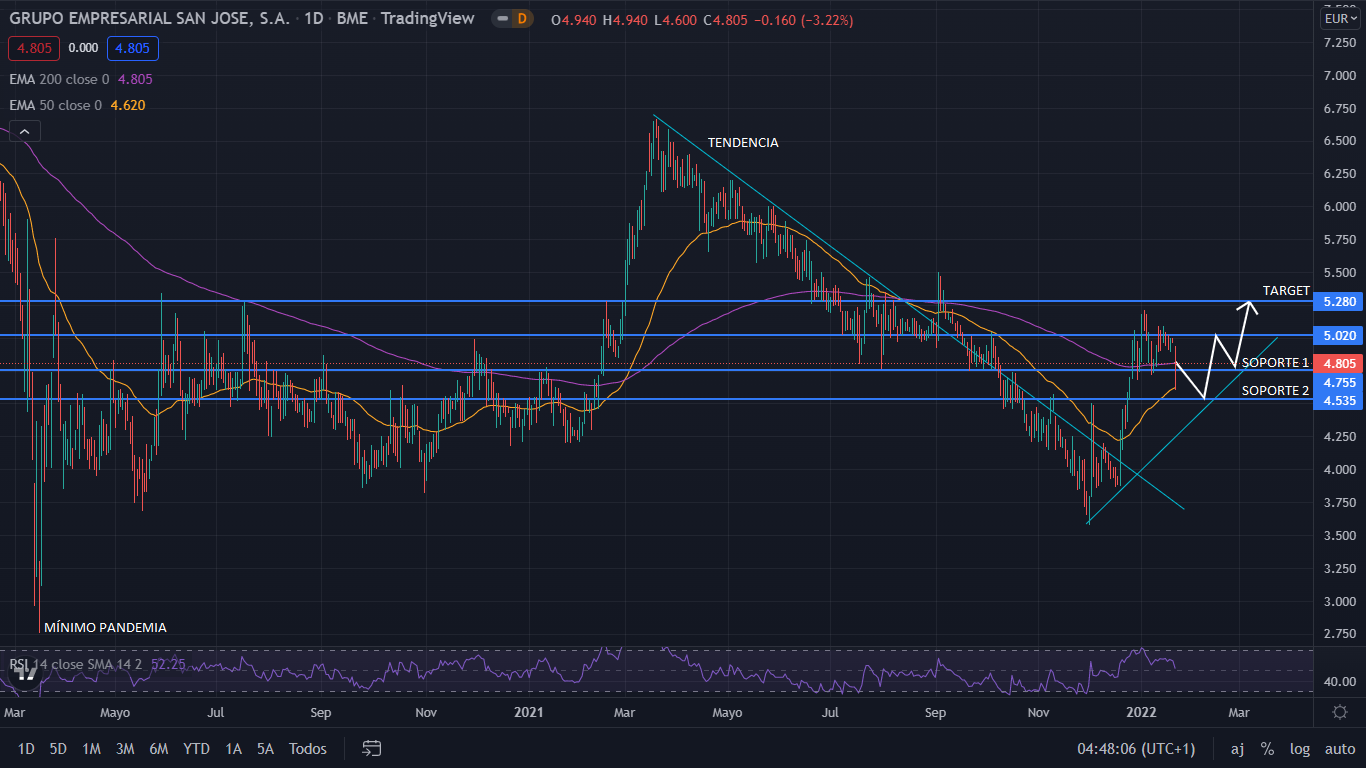Switch to the YTD range
The height and width of the screenshot is (768, 1366).
(196, 748)
